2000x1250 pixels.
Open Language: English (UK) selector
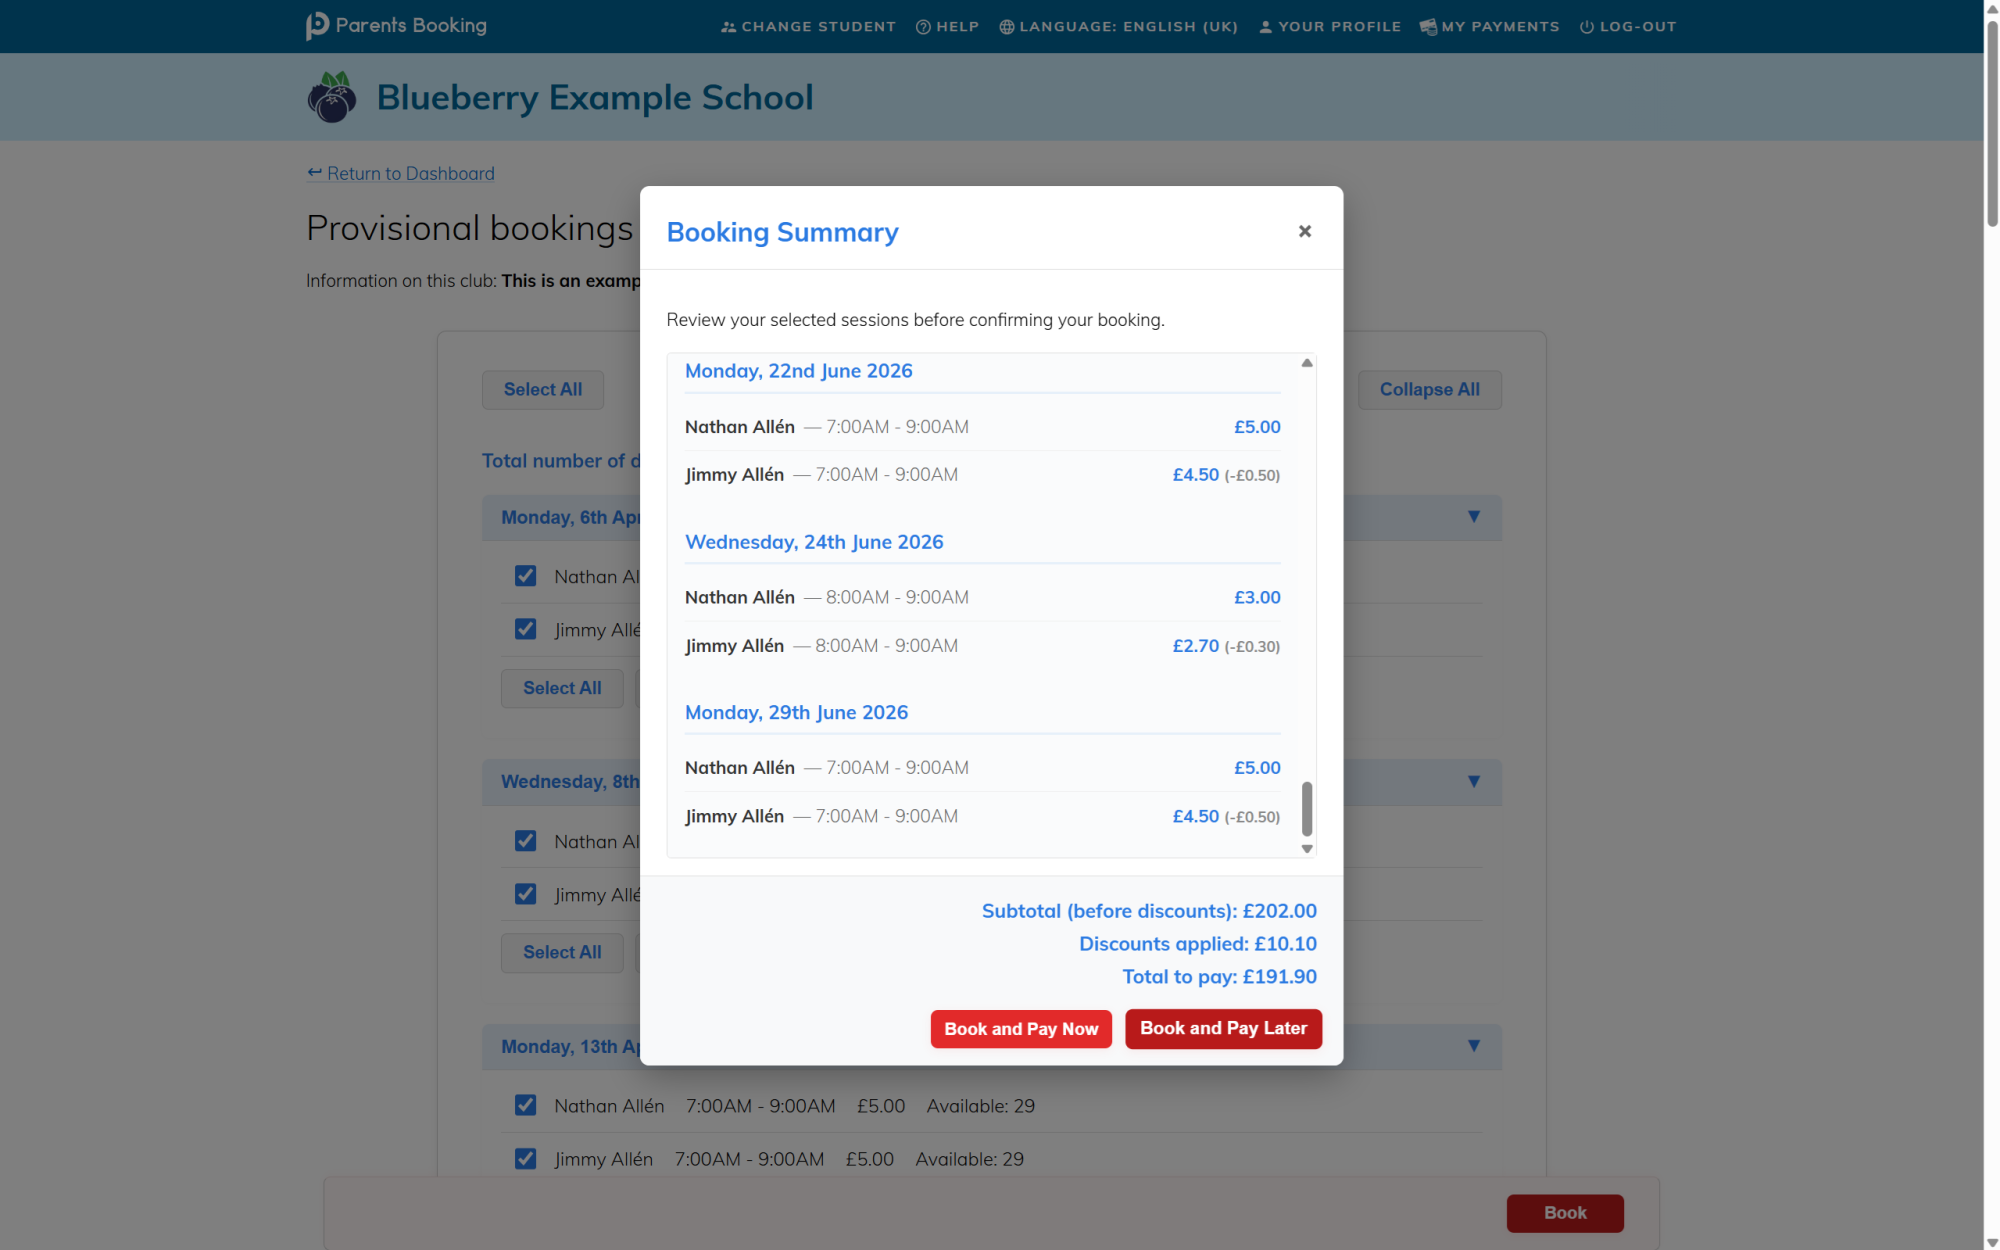[x=1118, y=27]
